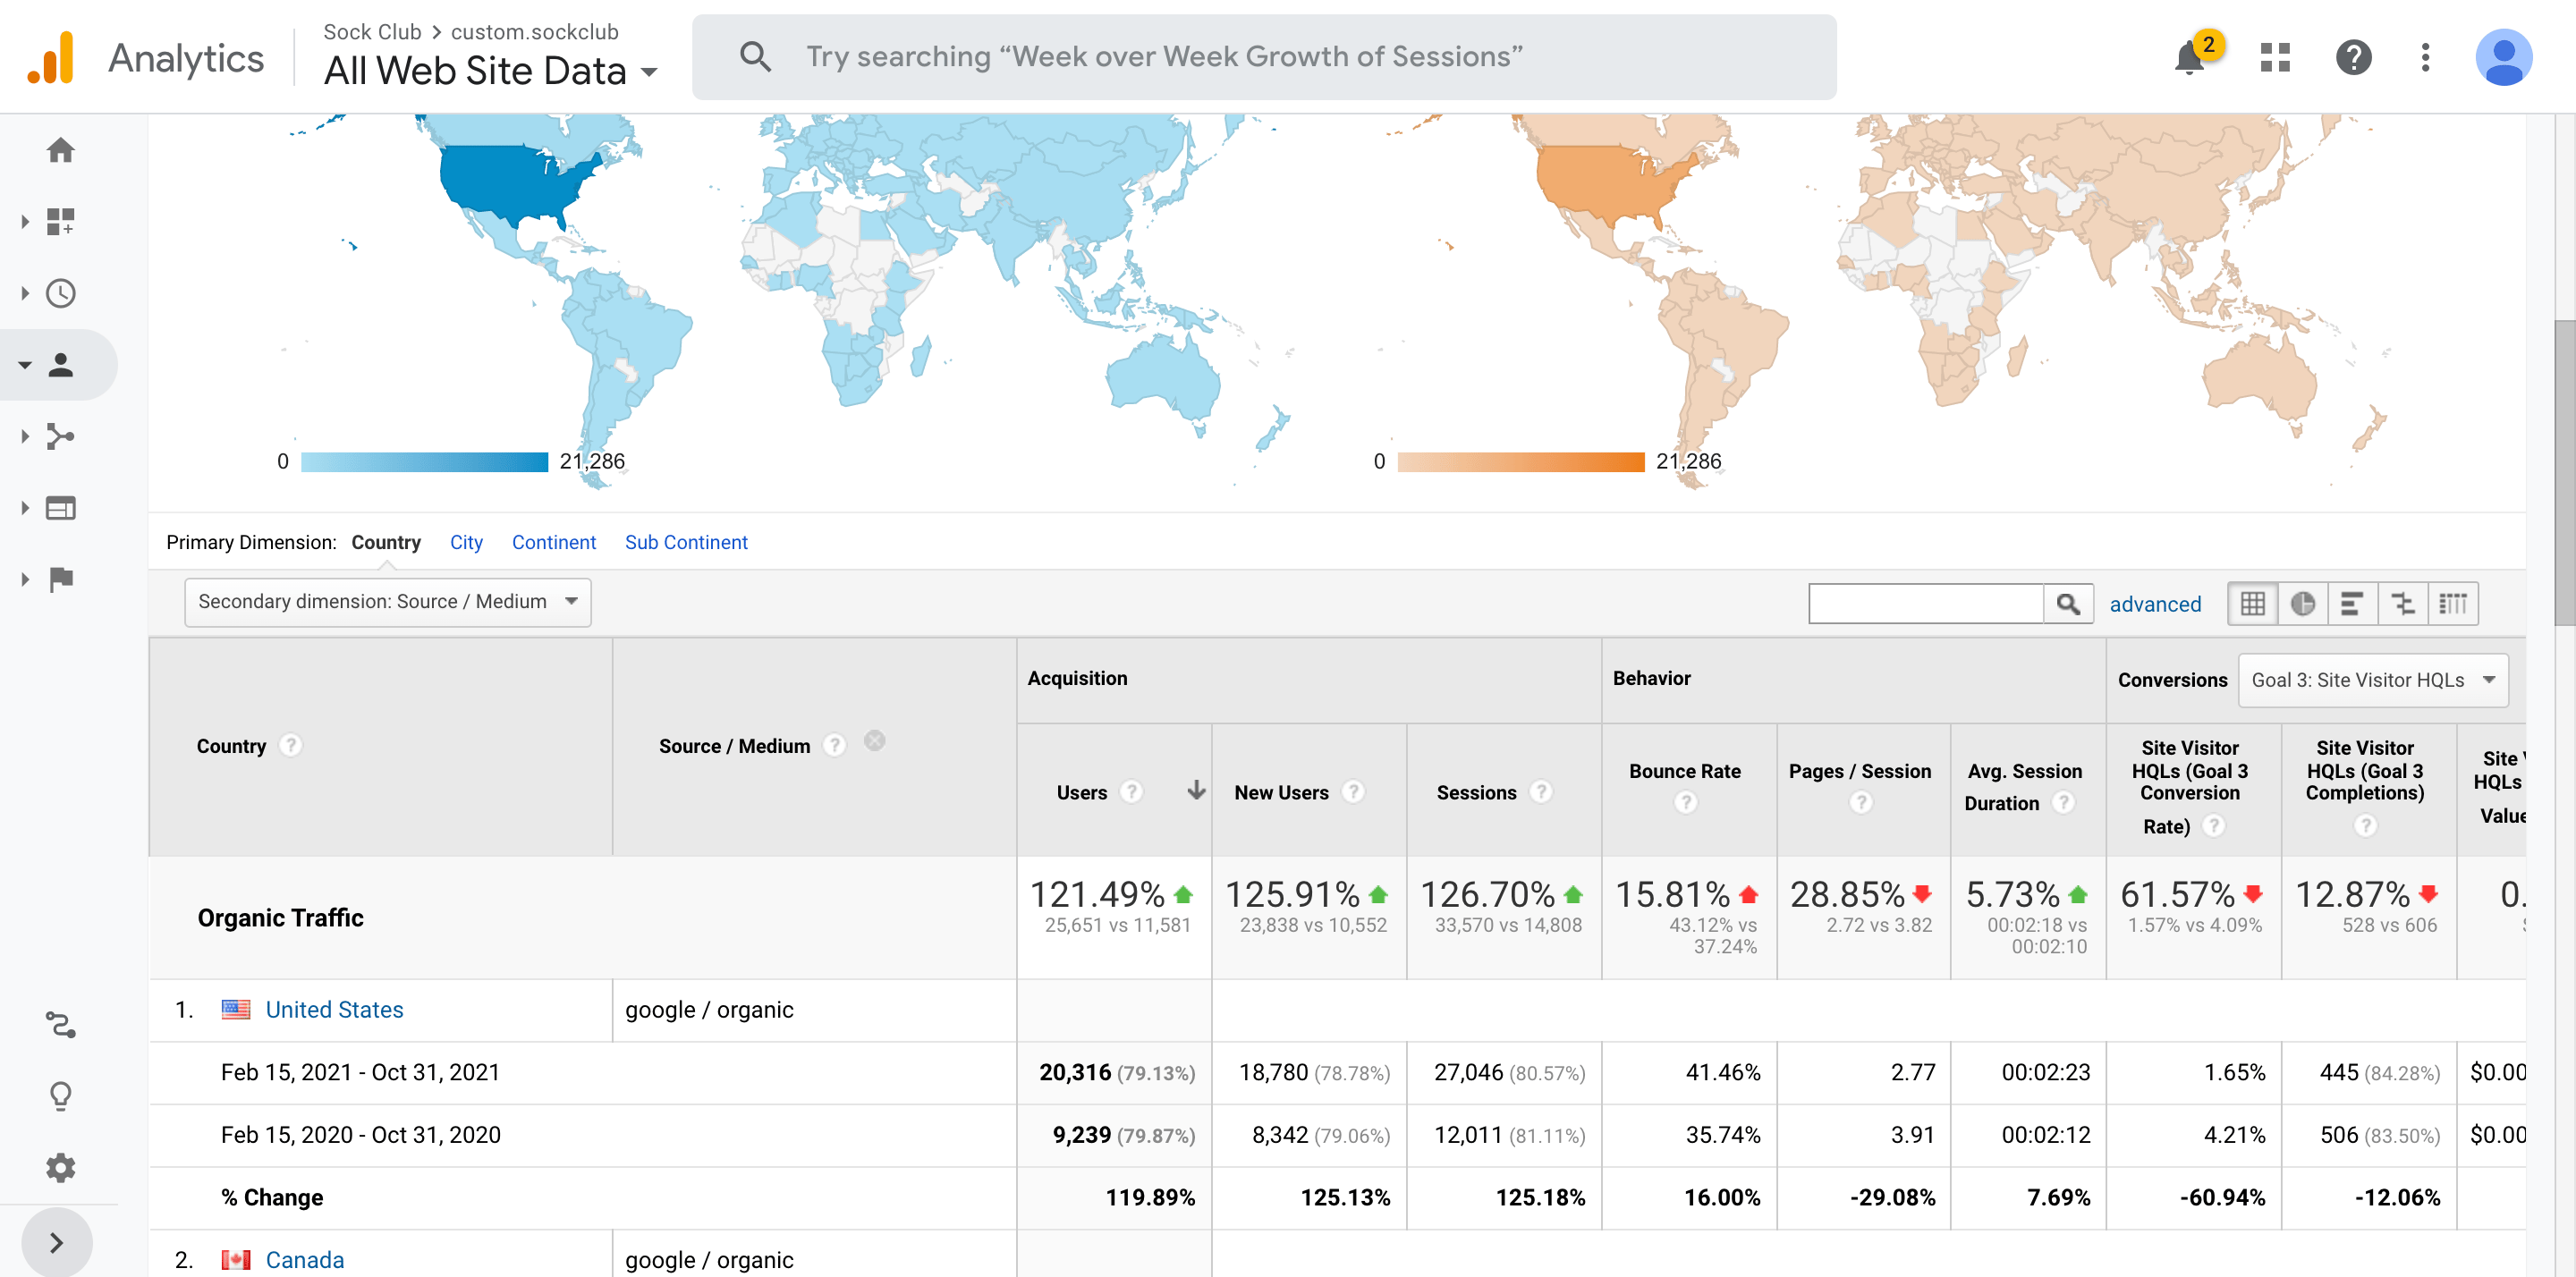Click the Discover lightbulb icon
The height and width of the screenshot is (1277, 2576).
(60, 1096)
